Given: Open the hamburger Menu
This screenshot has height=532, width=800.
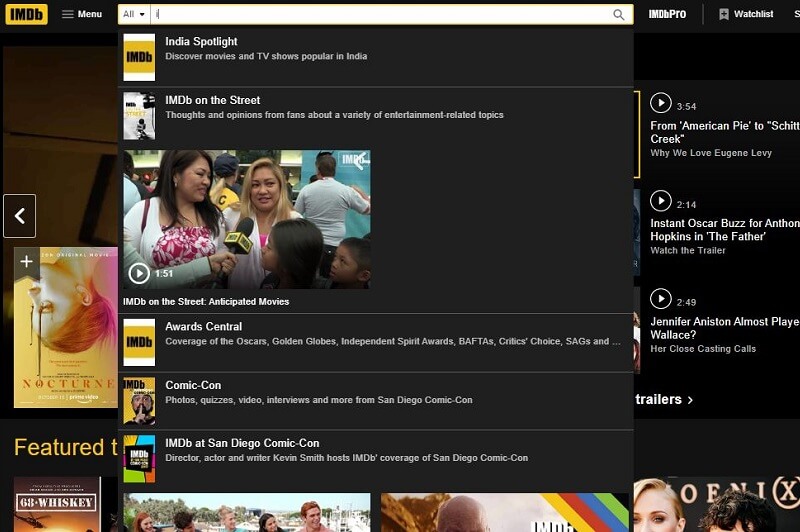Looking at the screenshot, I should tap(82, 14).
